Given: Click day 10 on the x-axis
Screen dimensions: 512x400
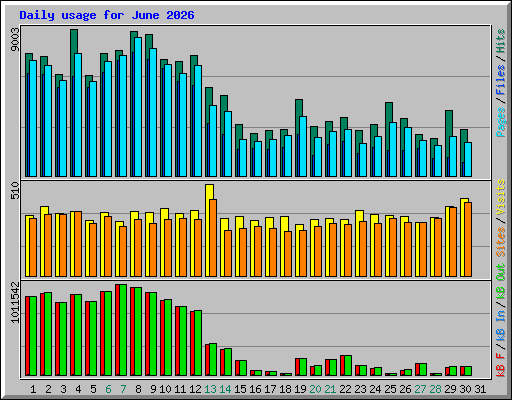Looking at the screenshot, I should point(165,389).
